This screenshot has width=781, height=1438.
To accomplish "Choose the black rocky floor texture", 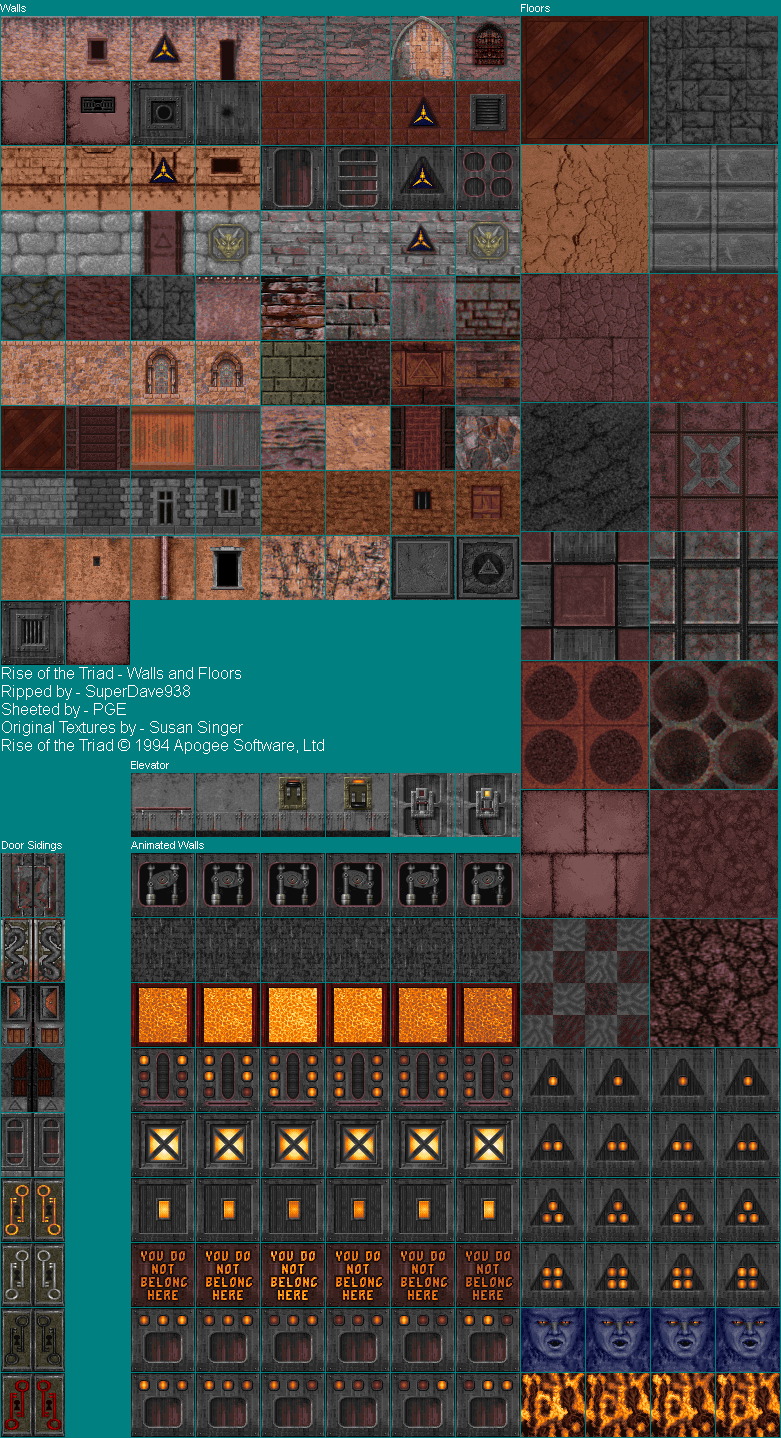I will [585, 467].
